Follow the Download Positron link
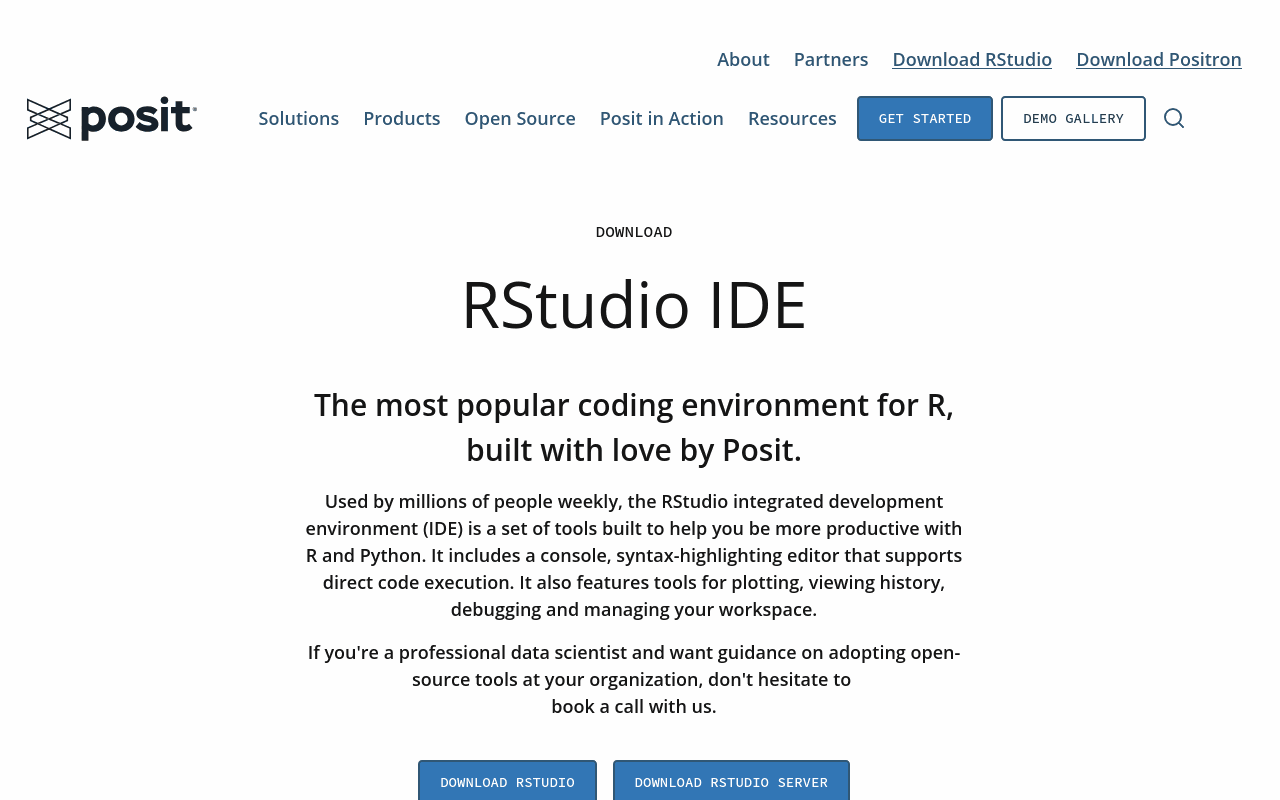This screenshot has height=800, width=1280. [x=1159, y=59]
